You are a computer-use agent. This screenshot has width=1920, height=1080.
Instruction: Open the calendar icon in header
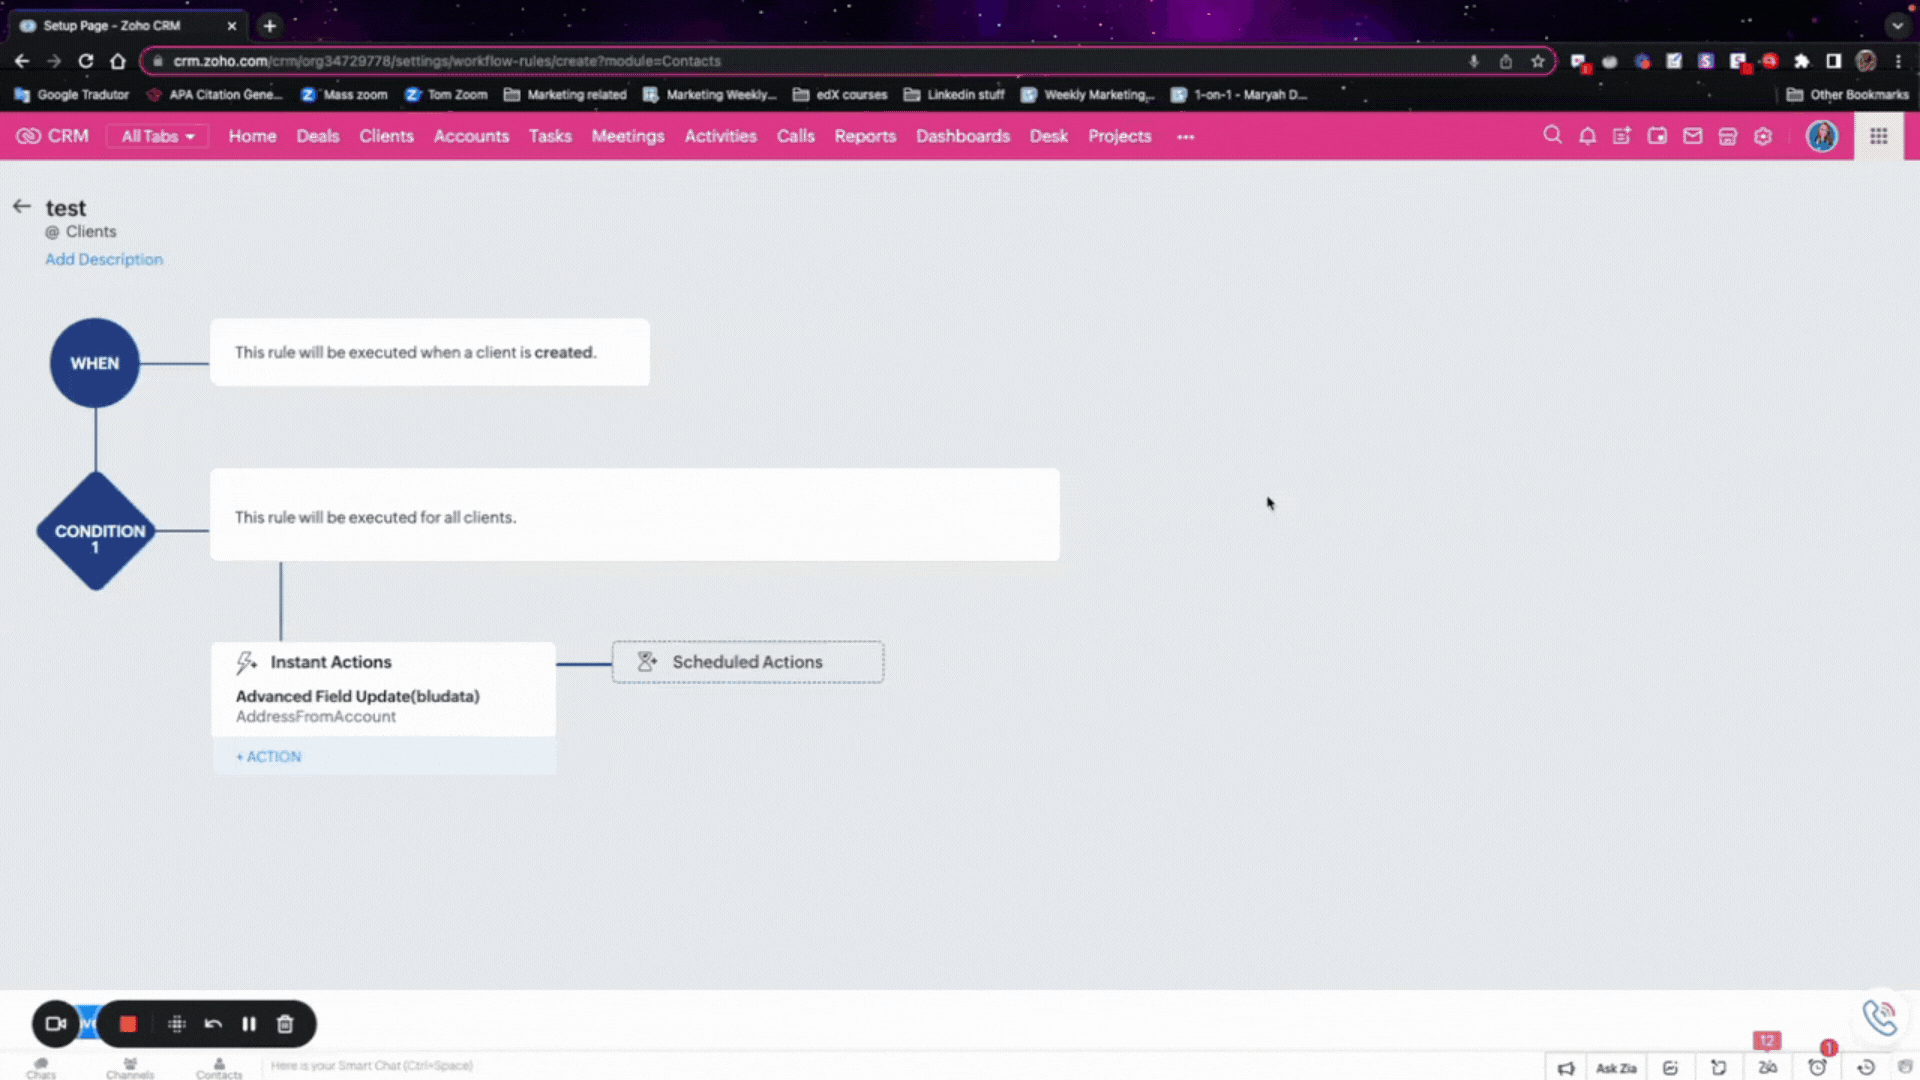(1657, 136)
